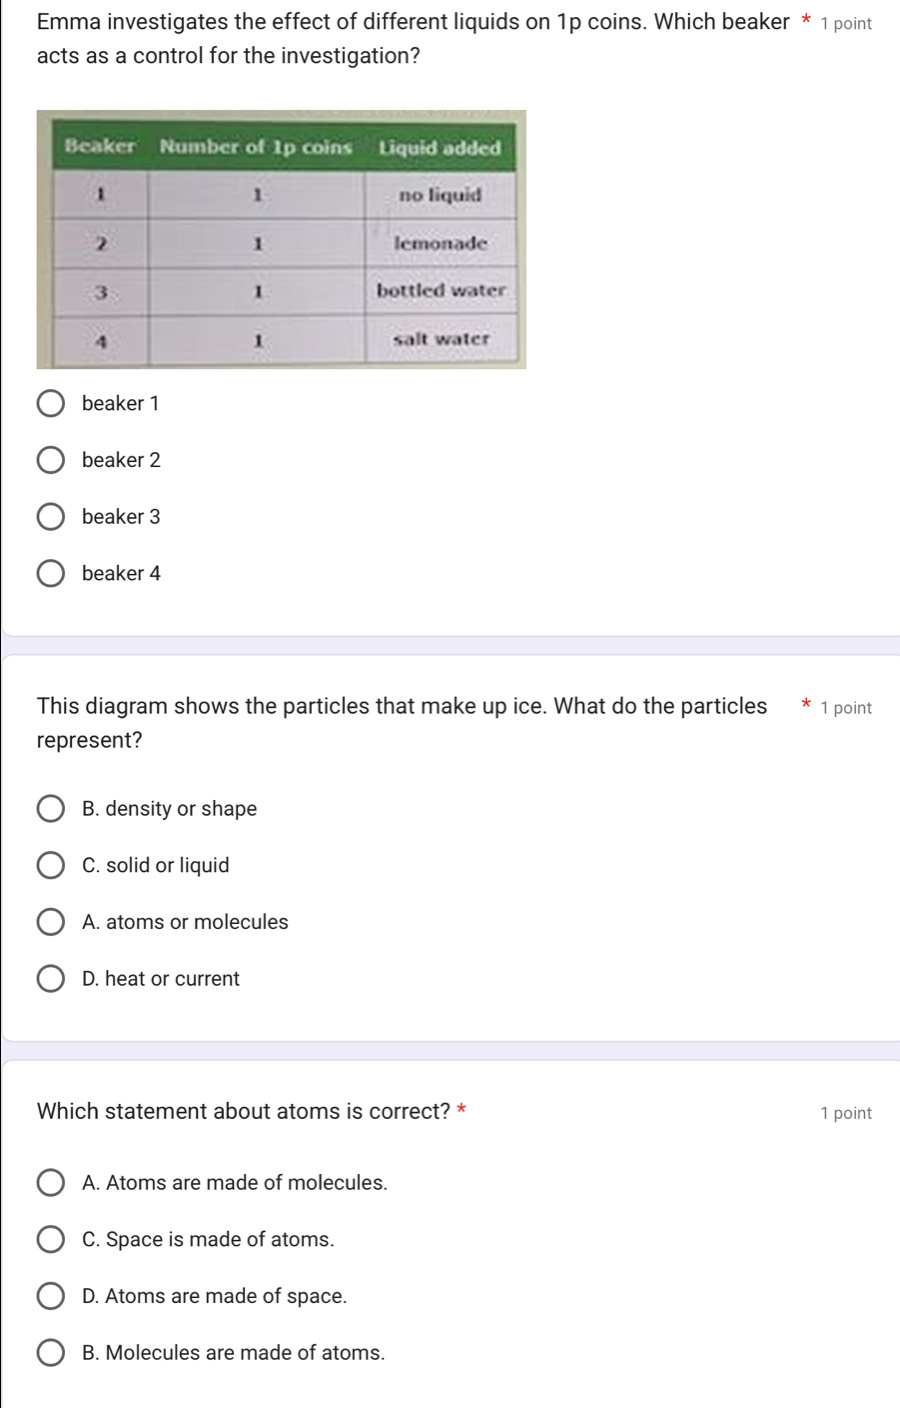The height and width of the screenshot is (1408, 900).
Task: Select 'A. Atoms are made of molecules.'
Action: [x=51, y=1183]
